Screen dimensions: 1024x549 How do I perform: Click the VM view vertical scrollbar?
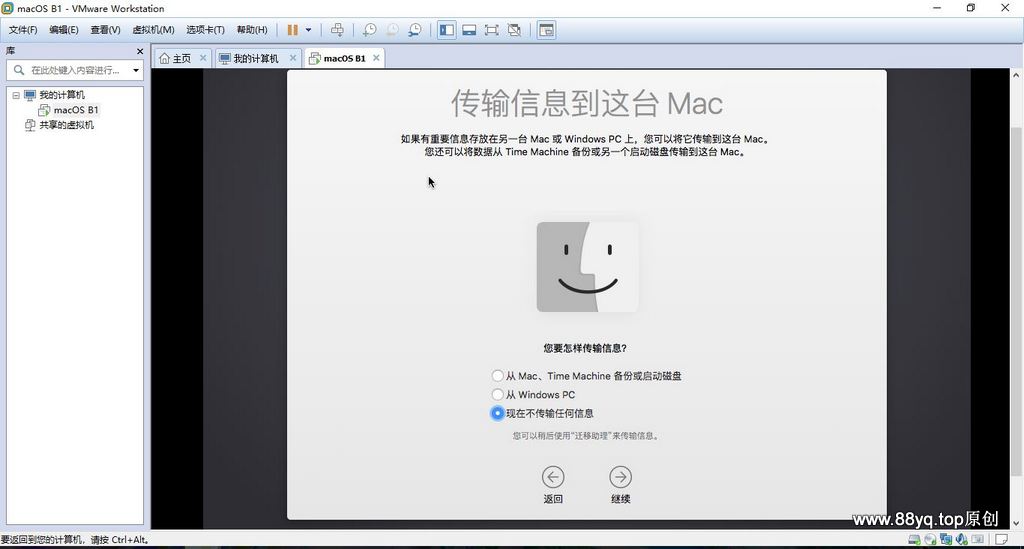1016,300
